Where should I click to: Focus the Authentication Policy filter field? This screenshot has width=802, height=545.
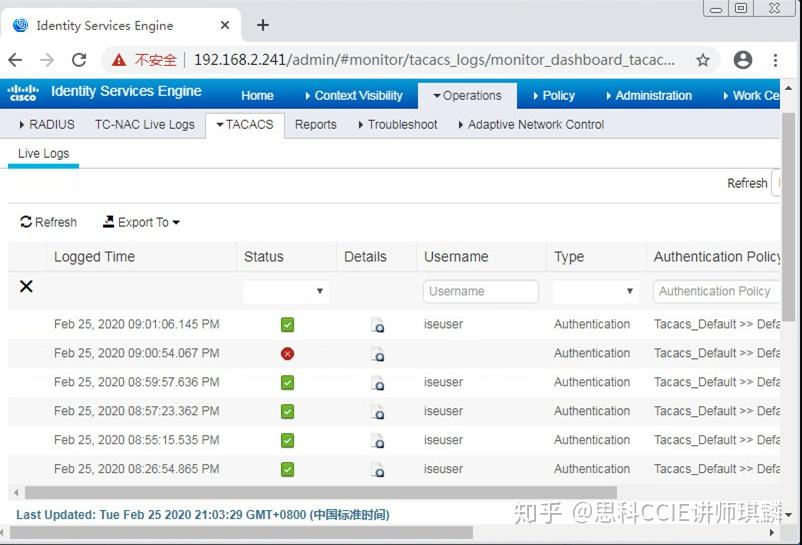[x=716, y=291]
